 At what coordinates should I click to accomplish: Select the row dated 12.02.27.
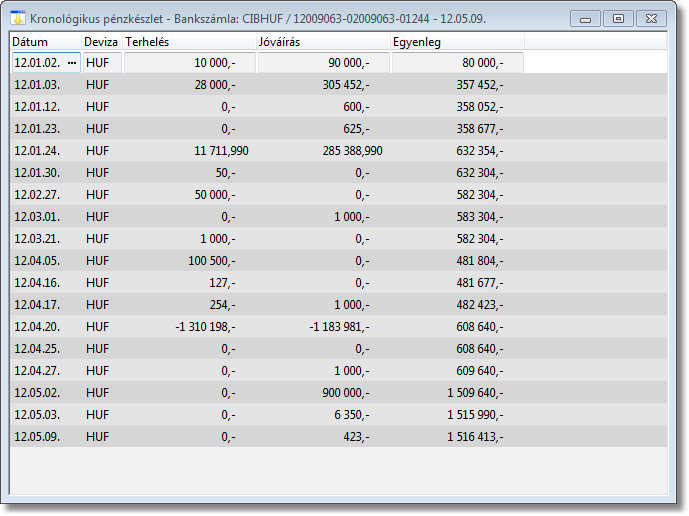pyautogui.click(x=338, y=194)
